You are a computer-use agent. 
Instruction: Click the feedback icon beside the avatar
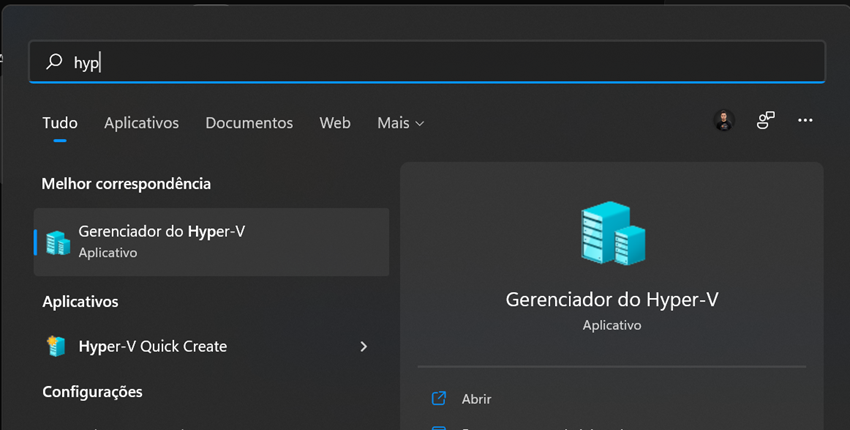[766, 121]
